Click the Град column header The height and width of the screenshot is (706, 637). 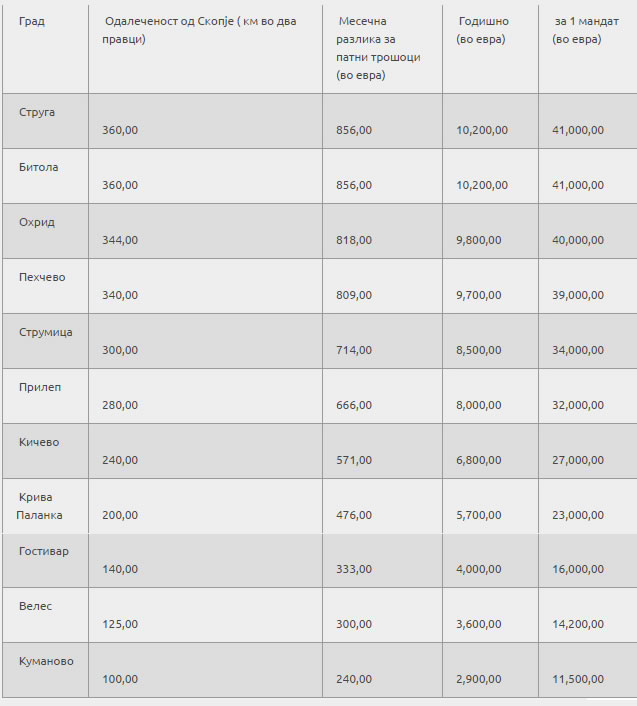coord(31,21)
